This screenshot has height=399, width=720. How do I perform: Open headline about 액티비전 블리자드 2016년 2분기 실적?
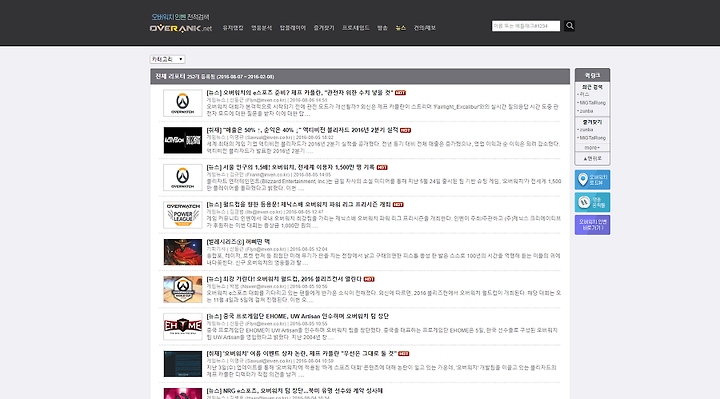pyautogui.click(x=302, y=130)
